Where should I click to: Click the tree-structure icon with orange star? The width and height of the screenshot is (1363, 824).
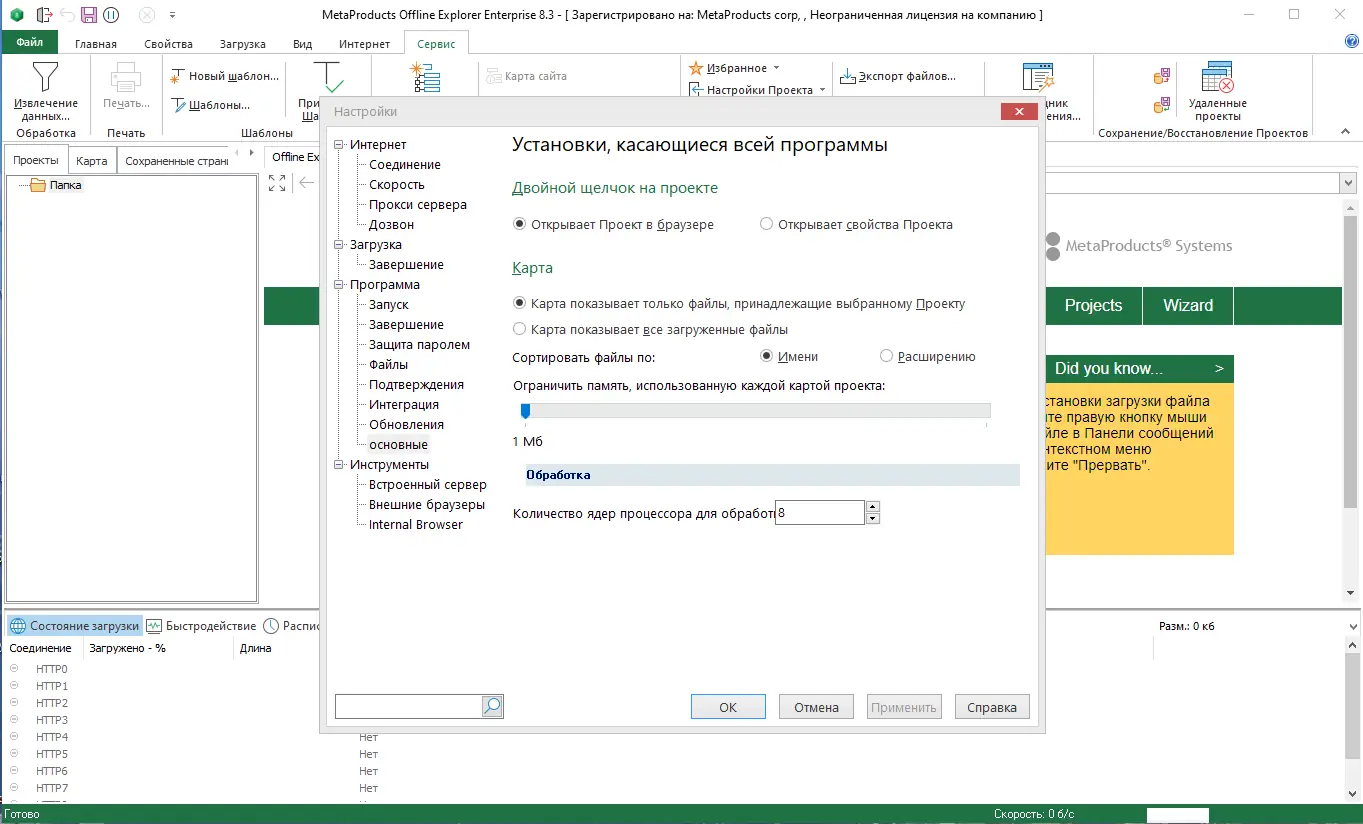pos(424,77)
